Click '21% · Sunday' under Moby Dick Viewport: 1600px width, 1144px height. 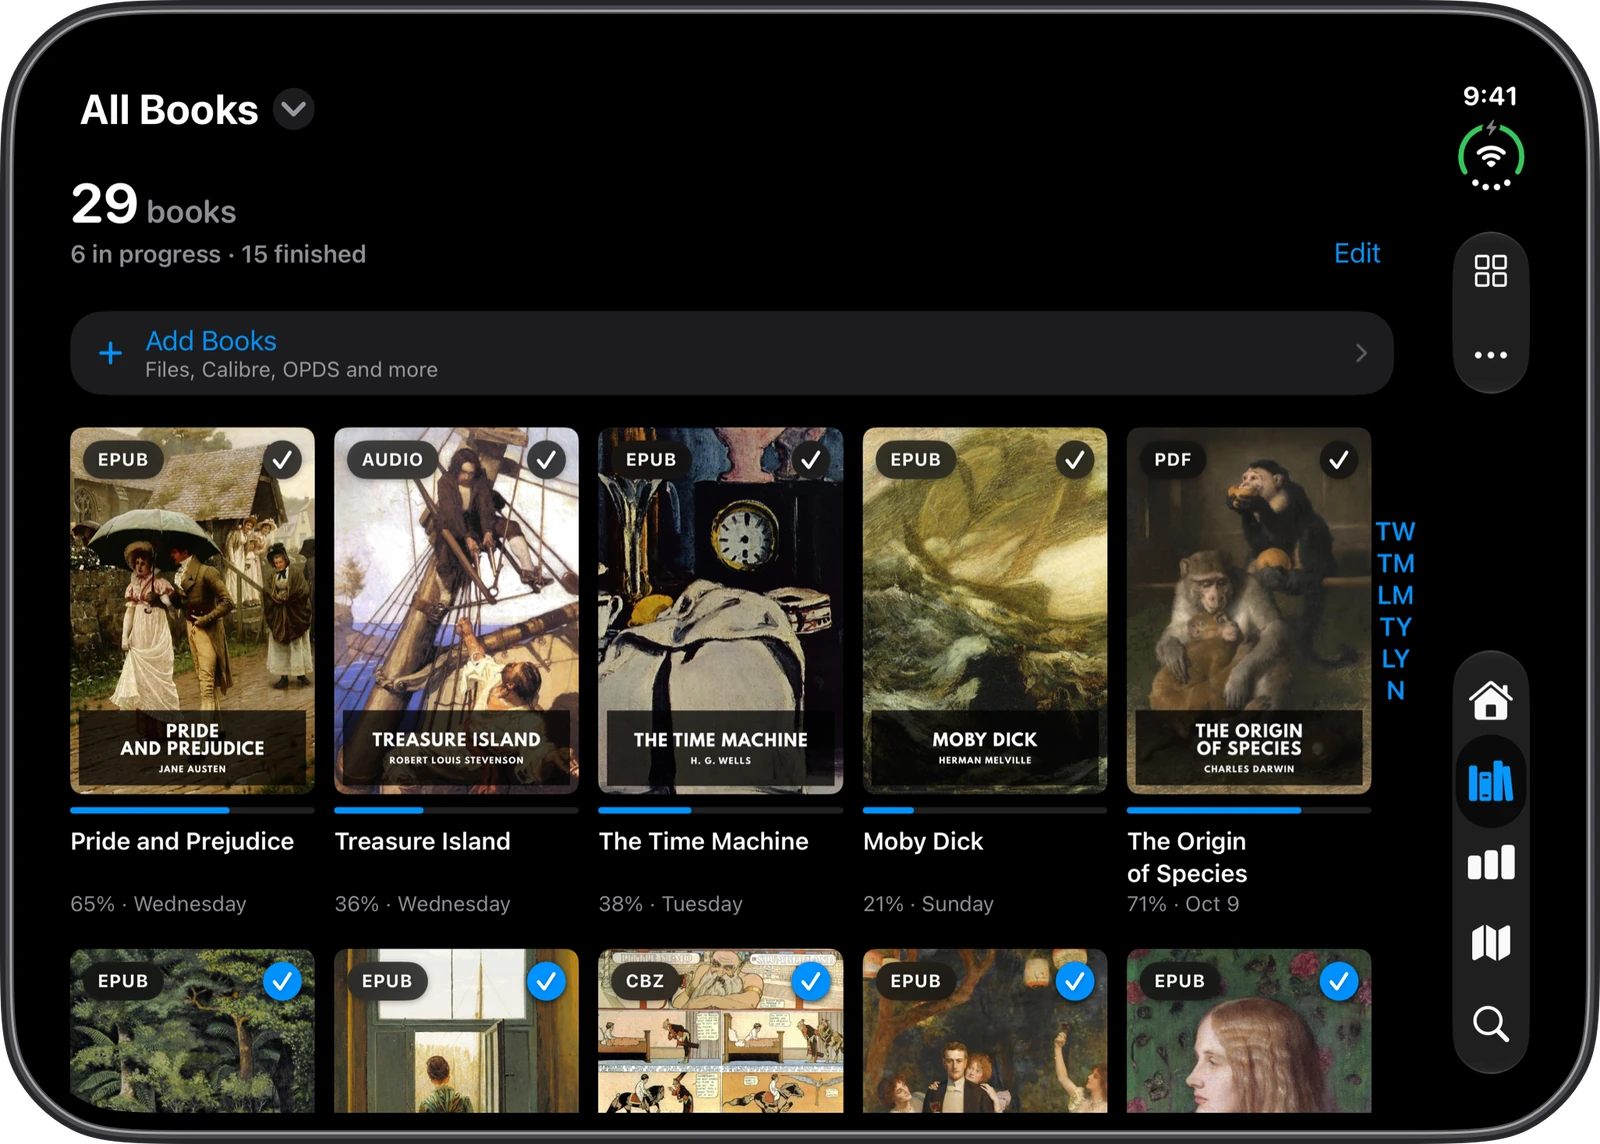pos(928,904)
